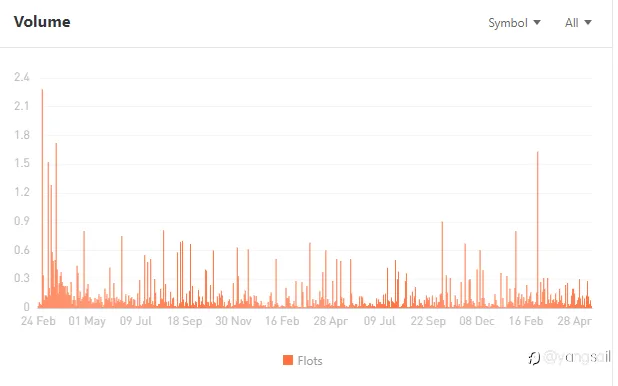Viewport: 618px width, 386px height.
Task: Click the 18 Sep axis label
Action: [x=185, y=321]
